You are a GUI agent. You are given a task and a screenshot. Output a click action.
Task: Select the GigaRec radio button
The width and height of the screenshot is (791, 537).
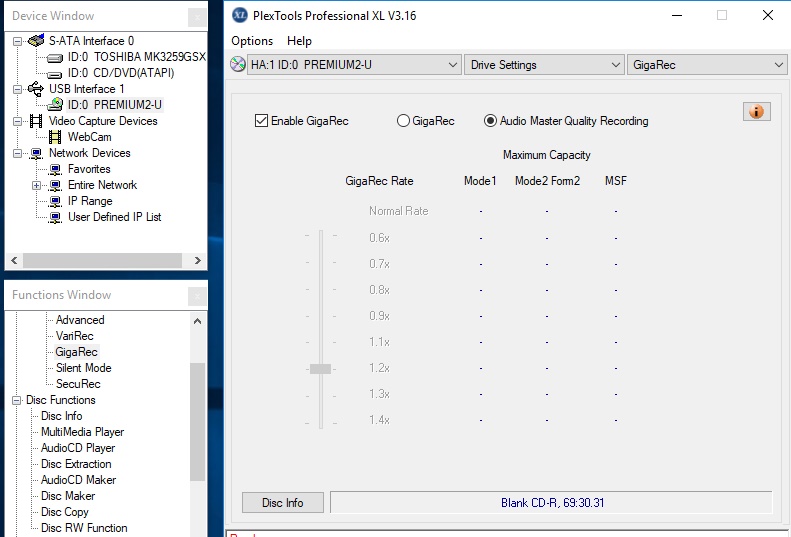(403, 121)
